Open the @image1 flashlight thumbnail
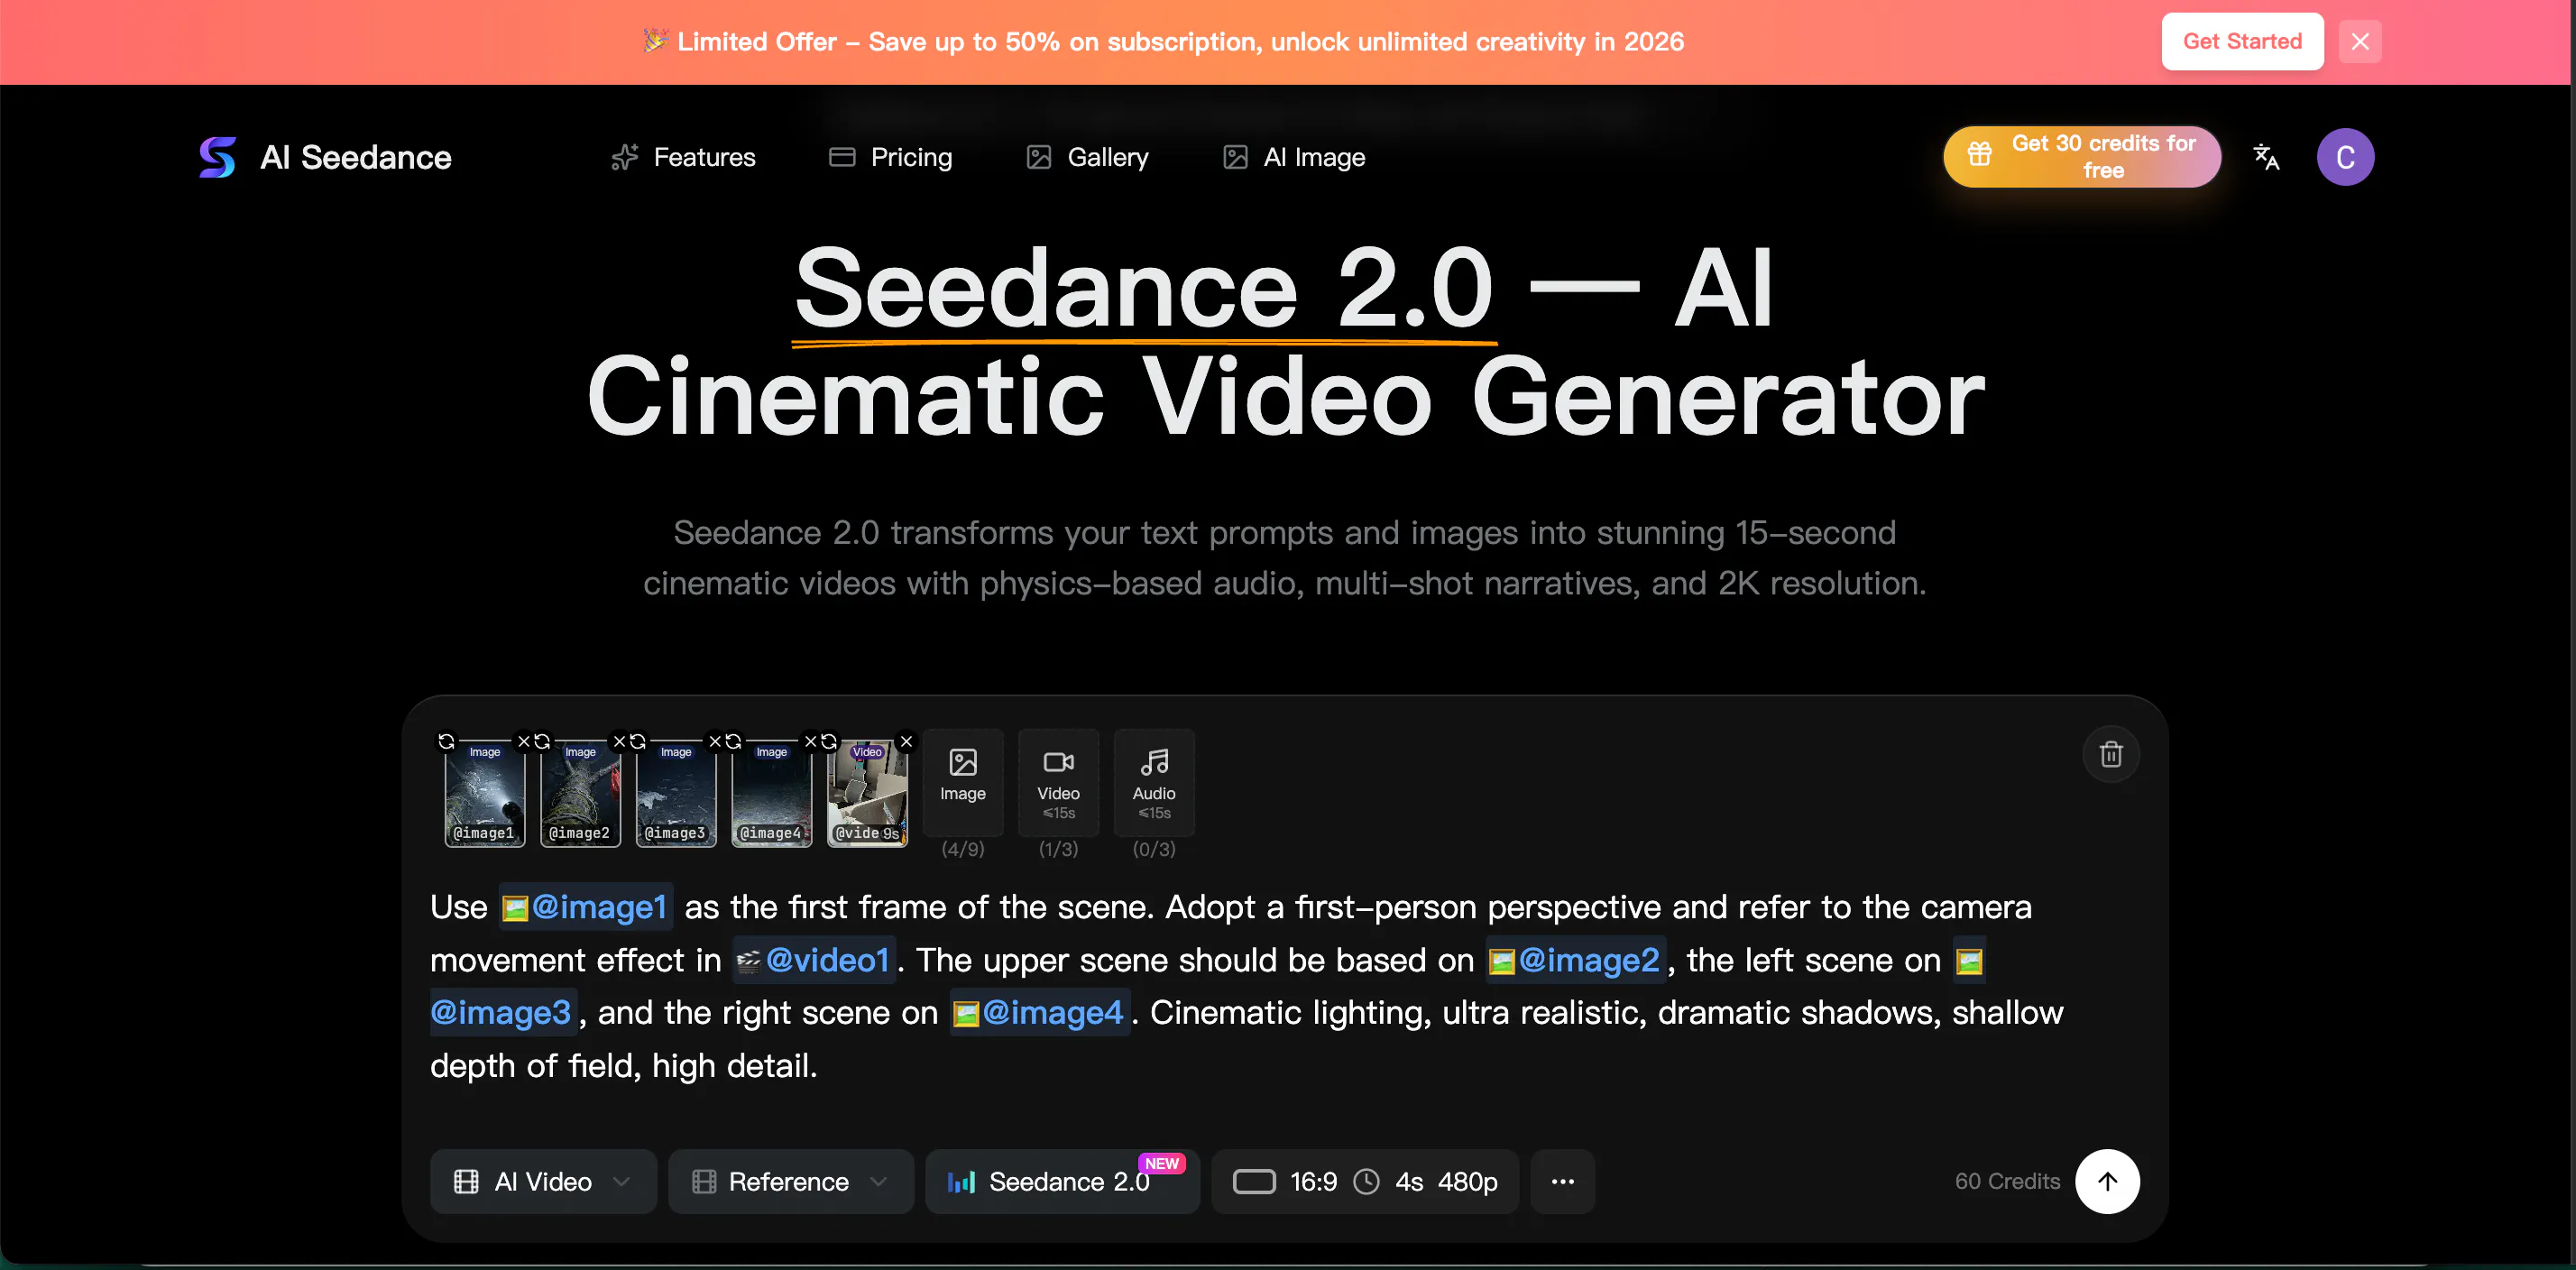 tap(485, 795)
